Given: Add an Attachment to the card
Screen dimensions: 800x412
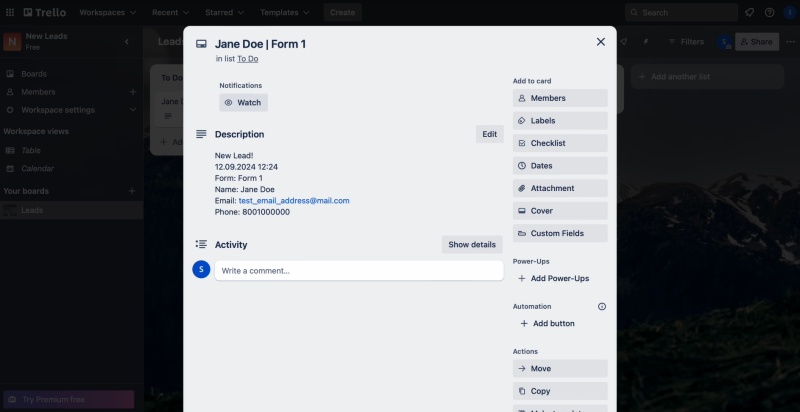Looking at the screenshot, I should [x=560, y=188].
